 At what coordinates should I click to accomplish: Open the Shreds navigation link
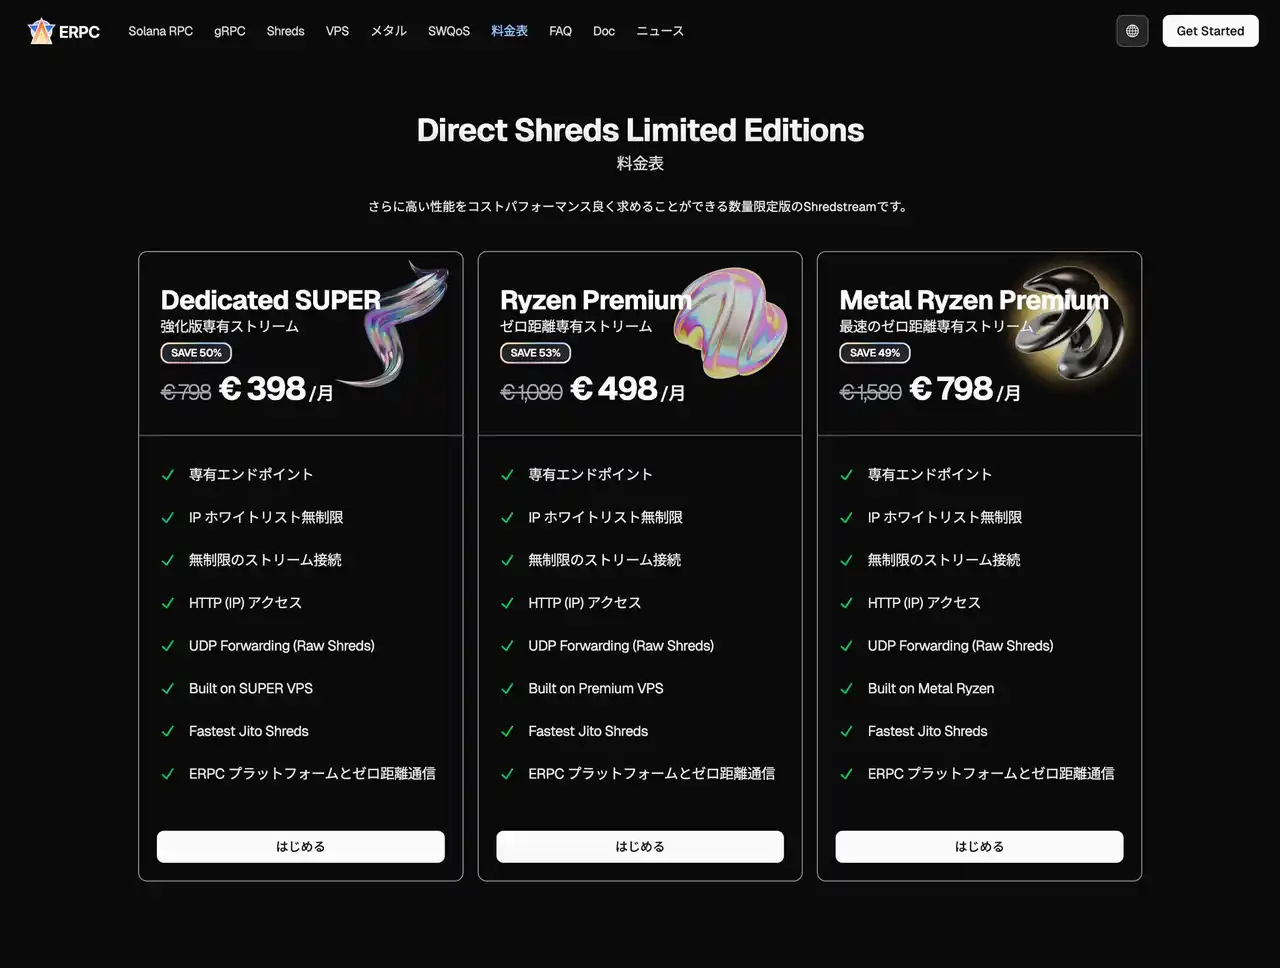pyautogui.click(x=285, y=31)
